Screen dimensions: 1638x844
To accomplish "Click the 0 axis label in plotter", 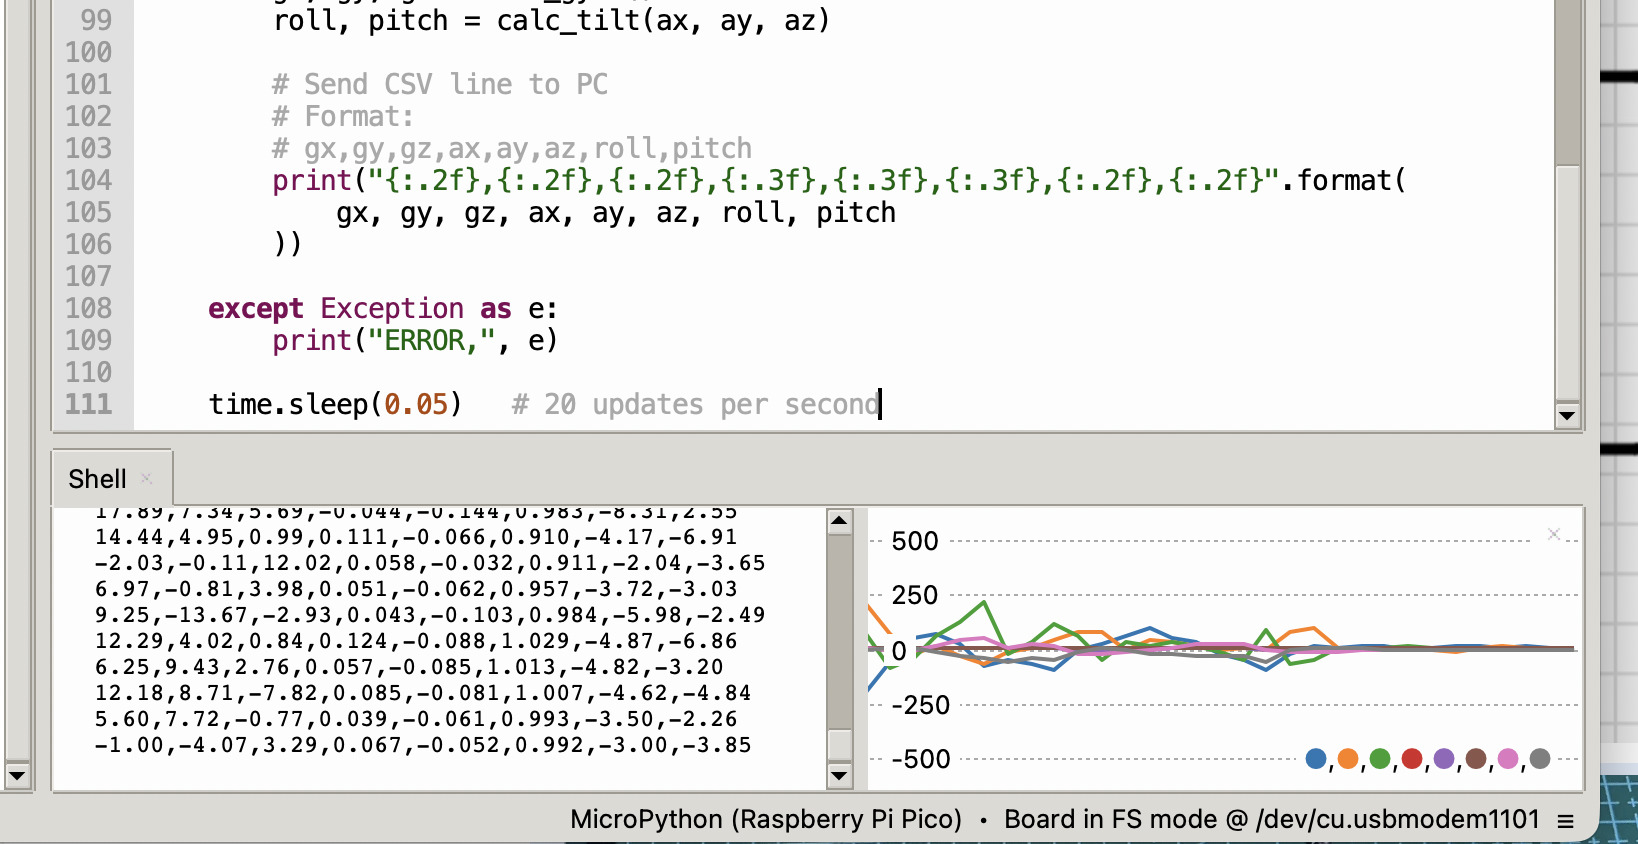I will [899, 651].
